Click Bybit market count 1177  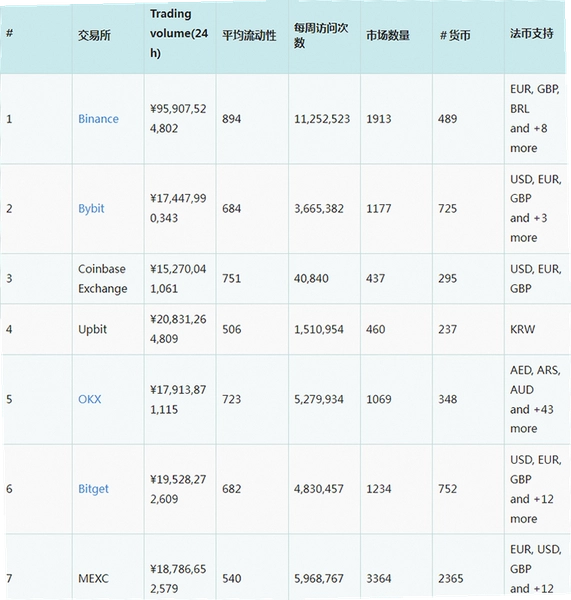coord(378,209)
